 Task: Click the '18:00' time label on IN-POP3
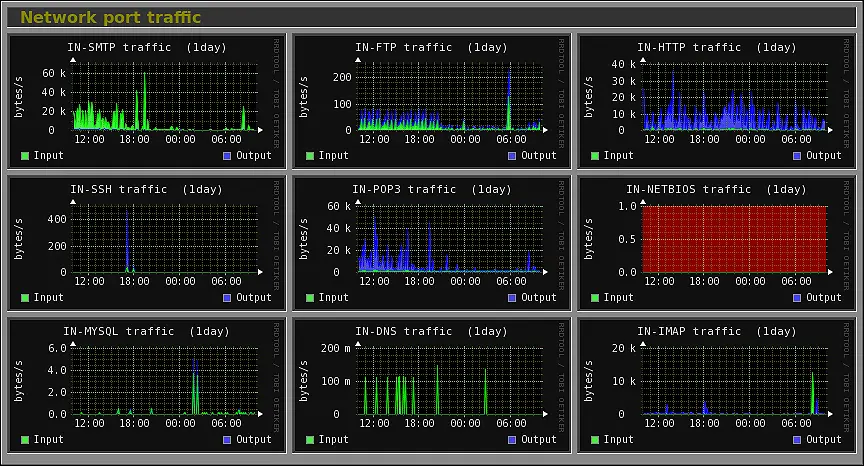419,281
